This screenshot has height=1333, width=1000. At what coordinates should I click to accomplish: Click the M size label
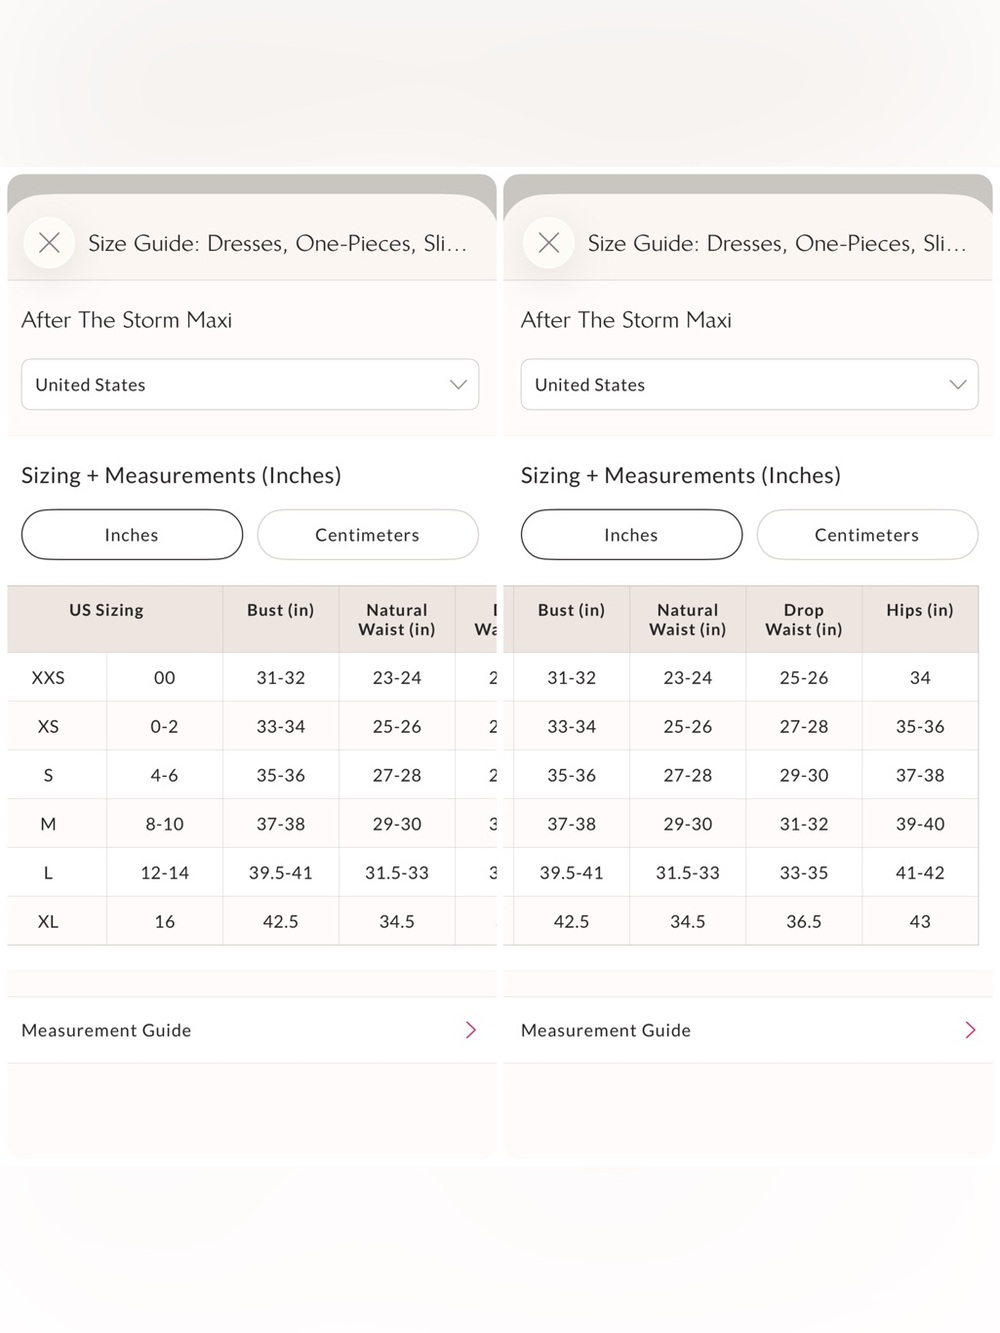pos(48,824)
